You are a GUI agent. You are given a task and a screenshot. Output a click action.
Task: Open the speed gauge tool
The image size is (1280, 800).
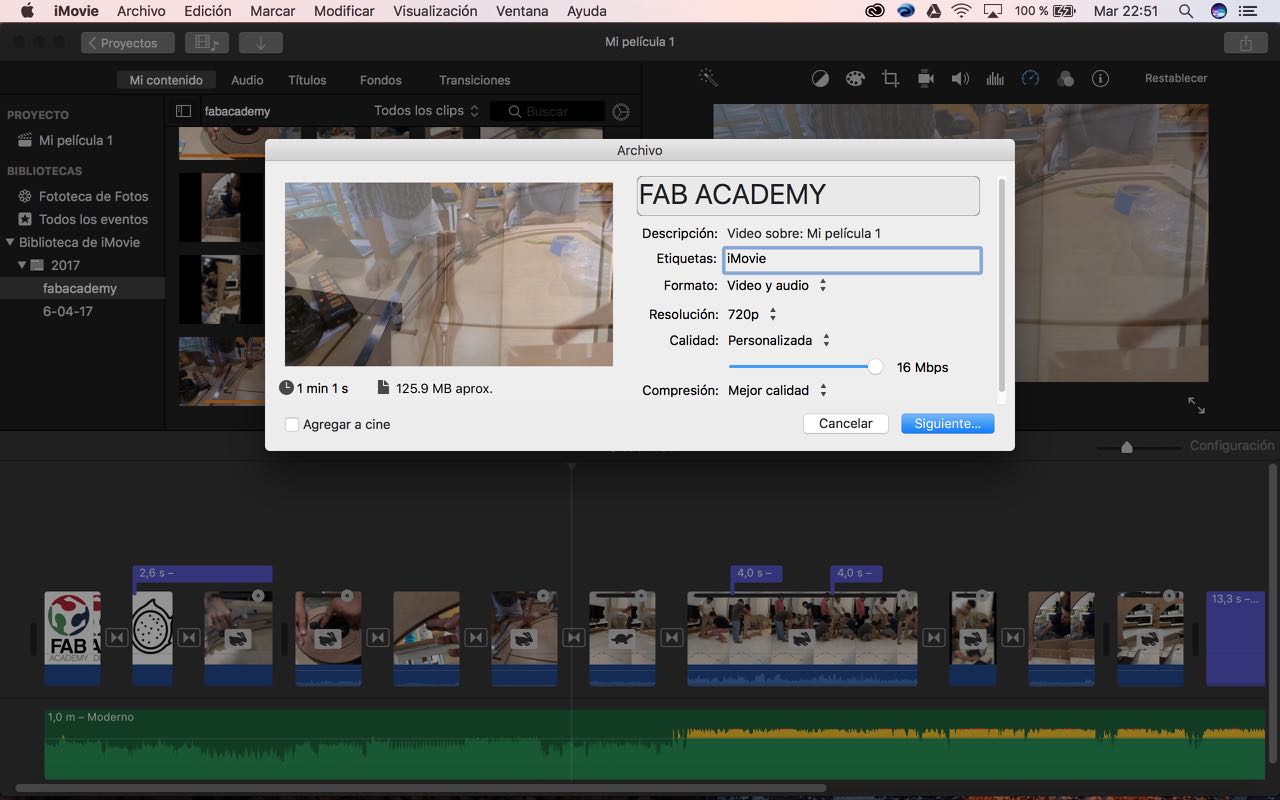[1030, 78]
